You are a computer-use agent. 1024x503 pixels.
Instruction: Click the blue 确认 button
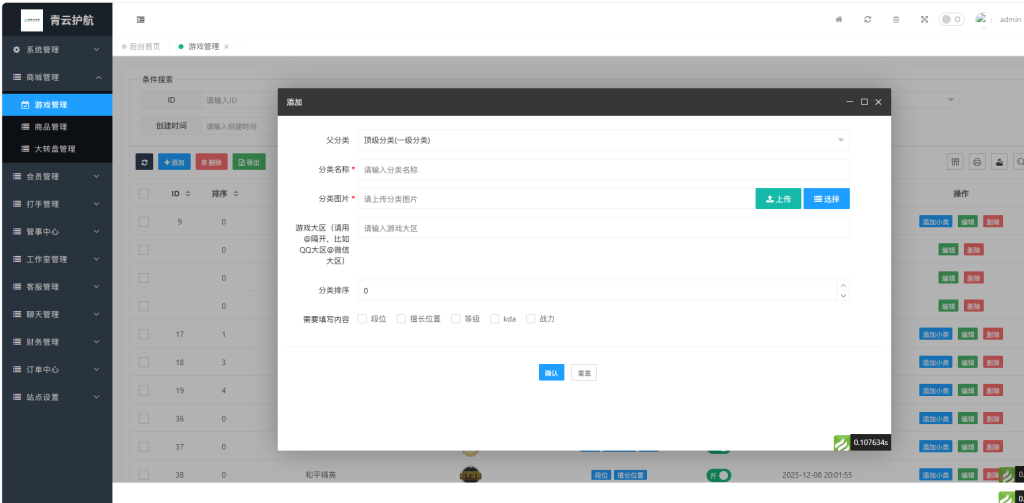(551, 372)
